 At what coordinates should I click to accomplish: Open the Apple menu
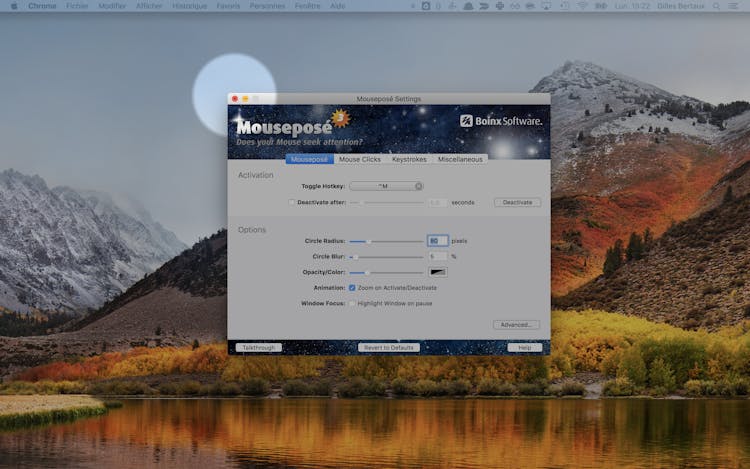(12, 6)
